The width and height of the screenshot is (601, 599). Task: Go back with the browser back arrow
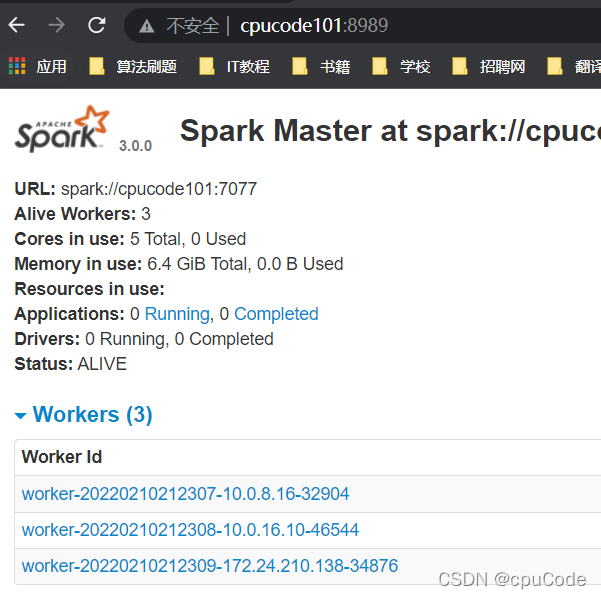[x=16, y=25]
